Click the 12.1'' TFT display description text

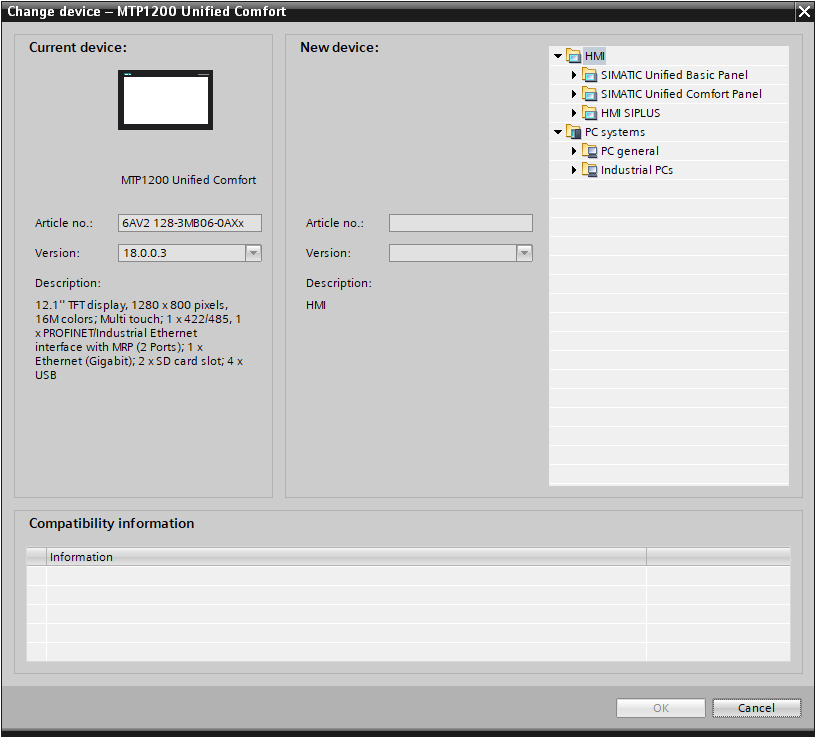pyautogui.click(x=139, y=340)
